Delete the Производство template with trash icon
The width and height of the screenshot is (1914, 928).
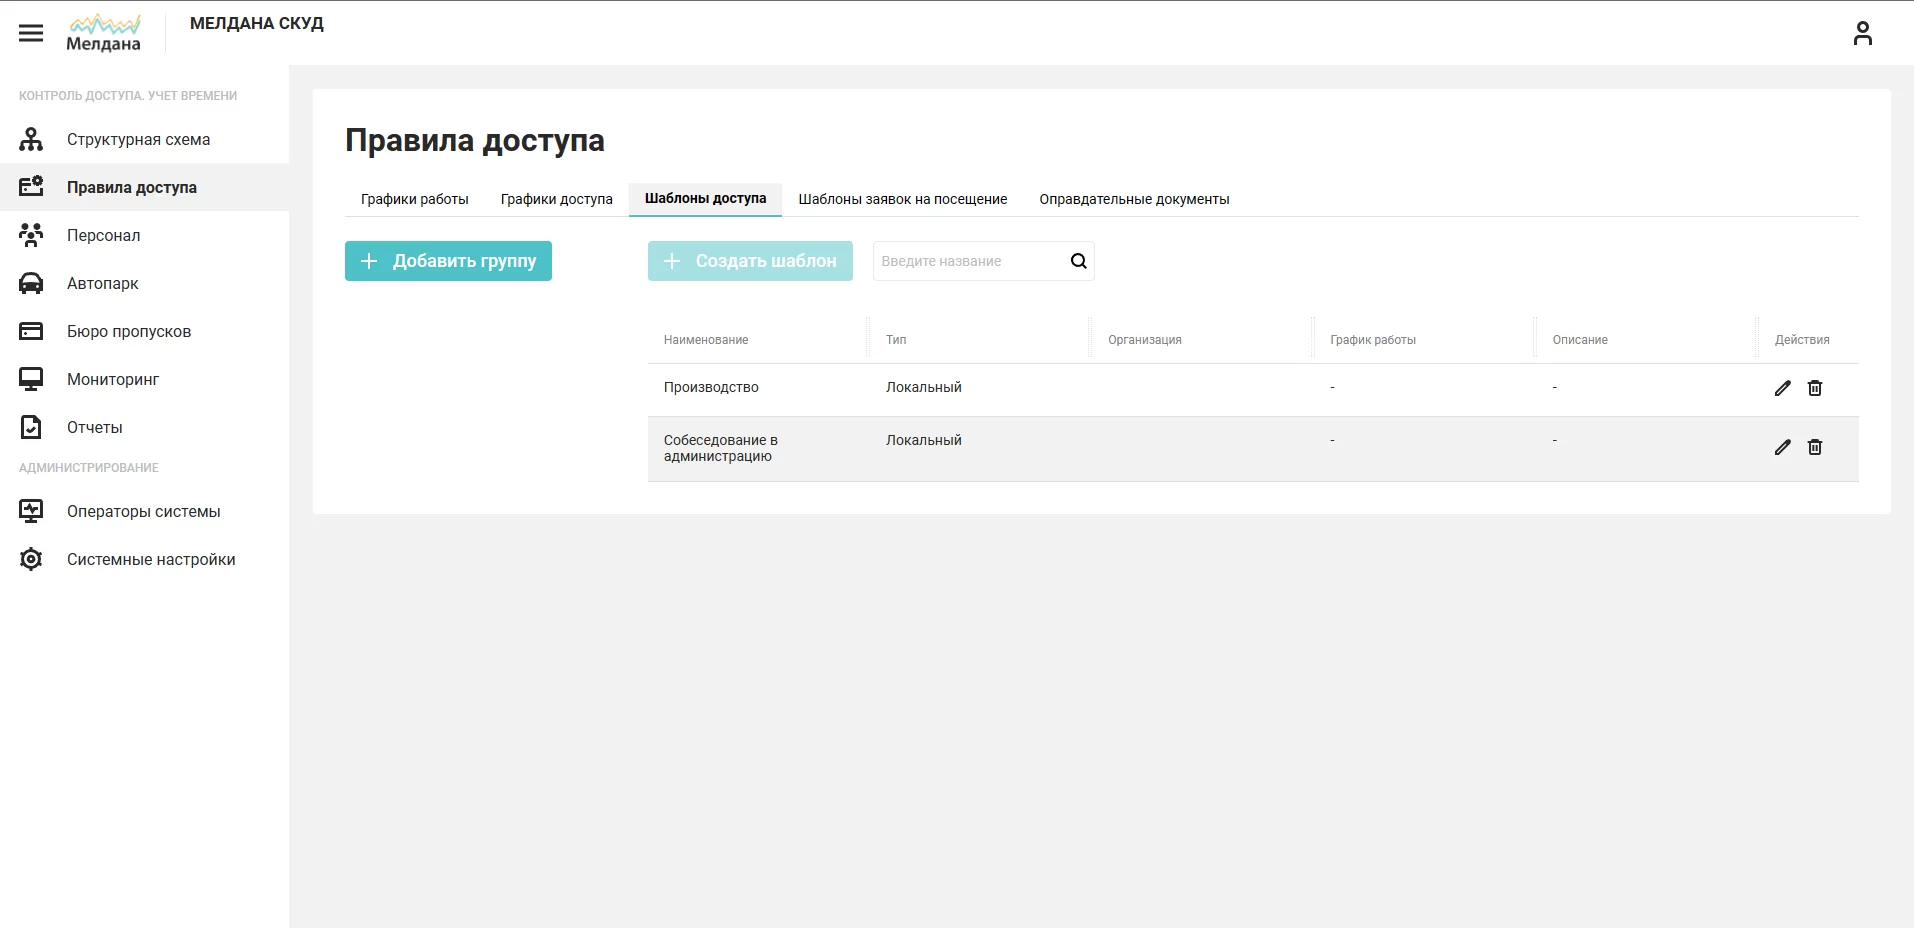coord(1815,388)
